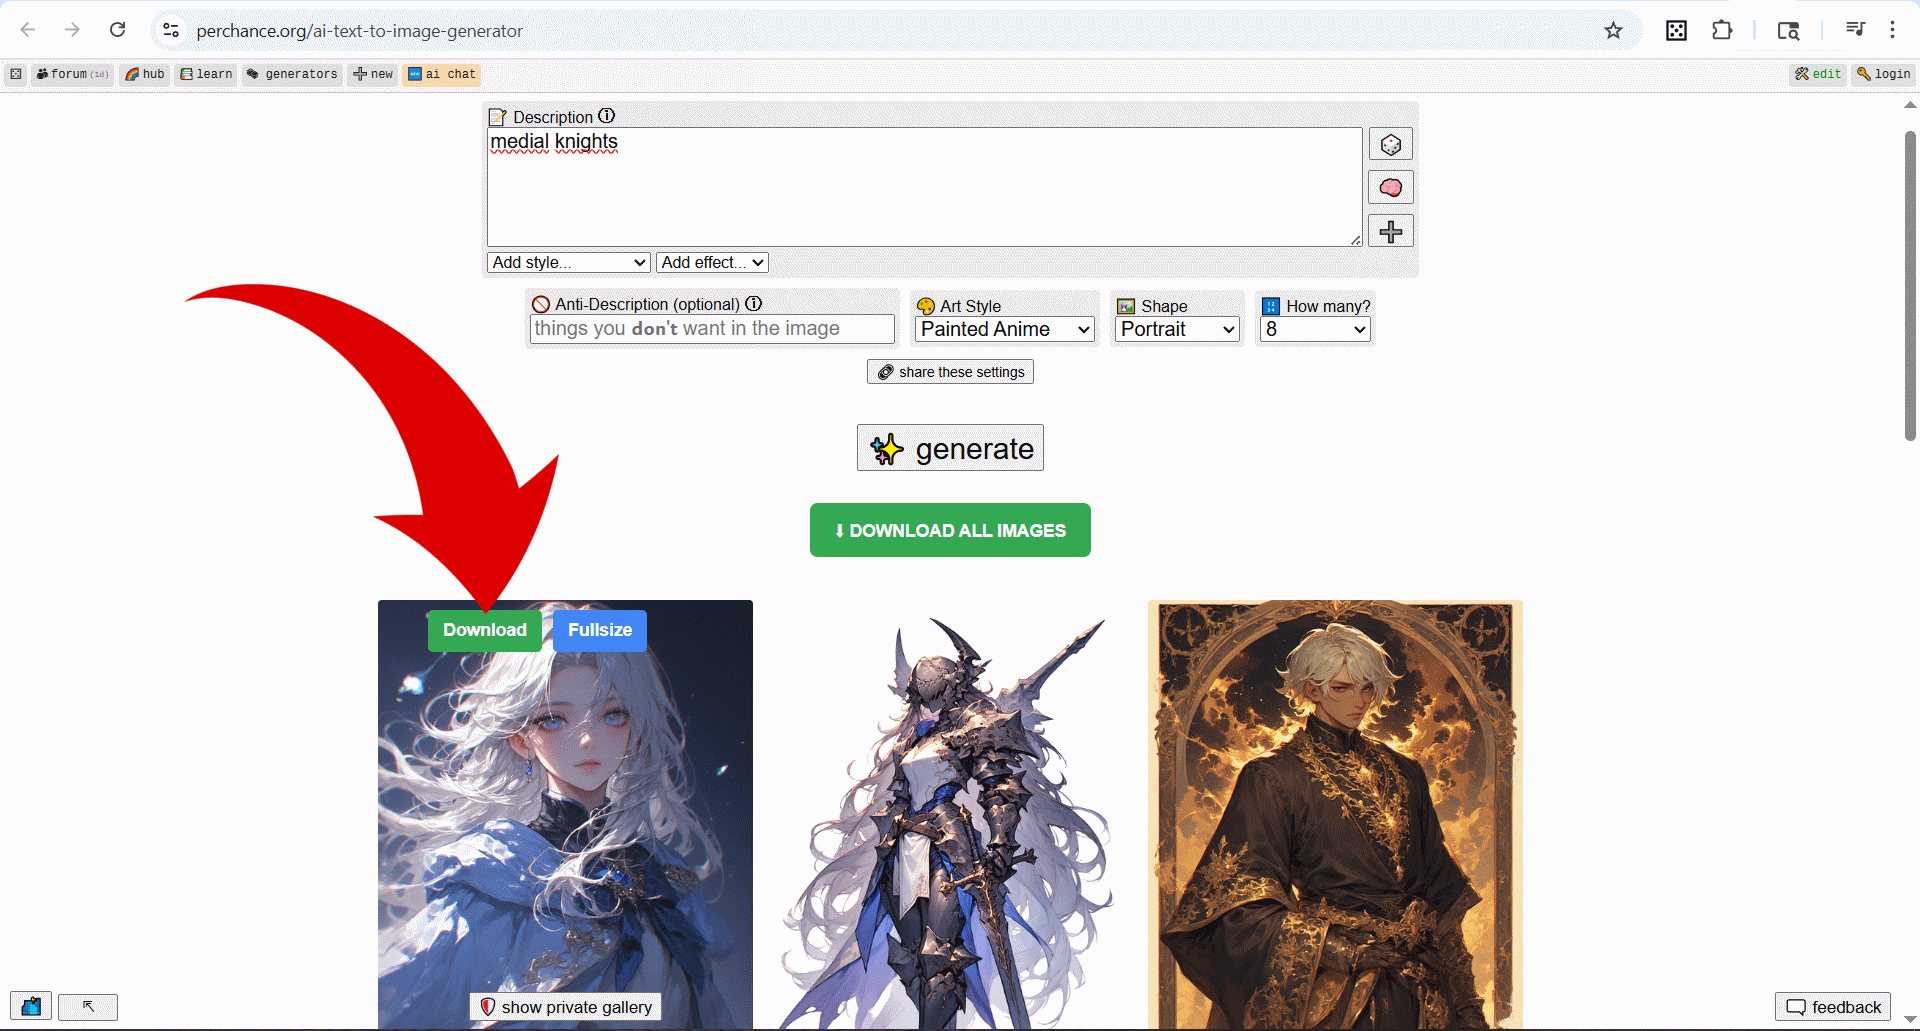Reload the page
Viewport: 1920px width, 1031px height.
tap(118, 30)
